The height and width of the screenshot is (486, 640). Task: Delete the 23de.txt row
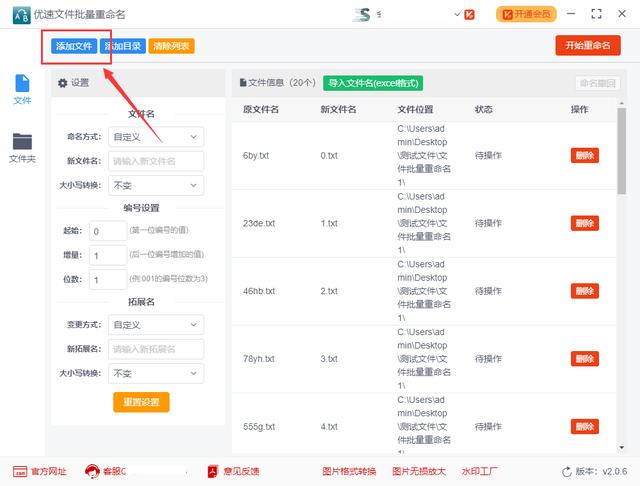pos(584,223)
